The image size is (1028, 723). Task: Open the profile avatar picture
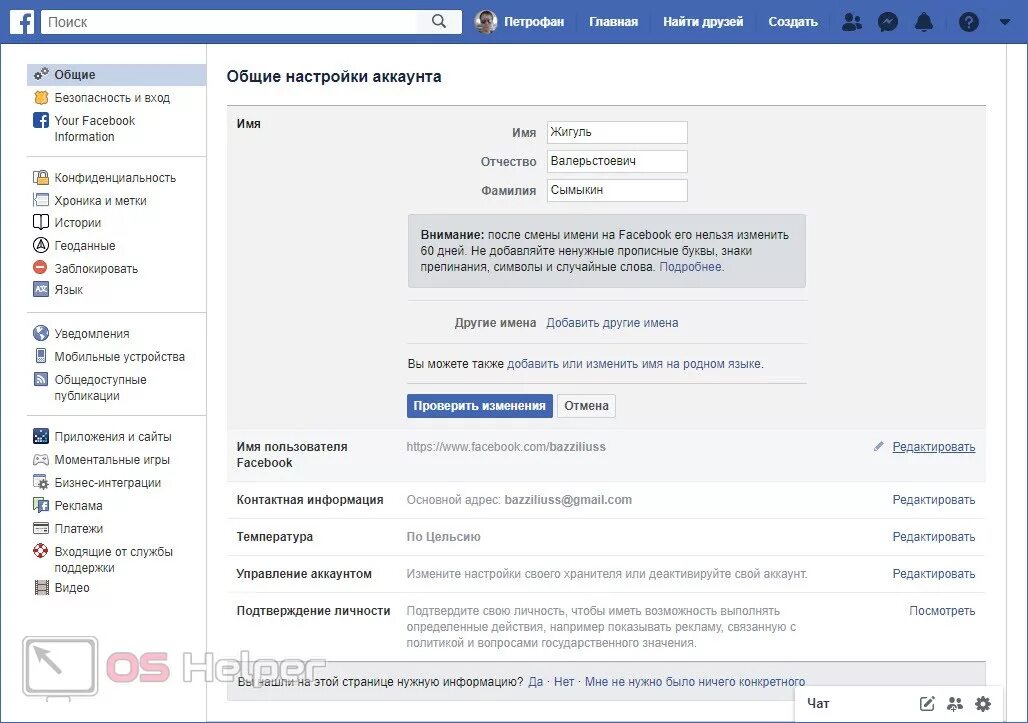[486, 22]
